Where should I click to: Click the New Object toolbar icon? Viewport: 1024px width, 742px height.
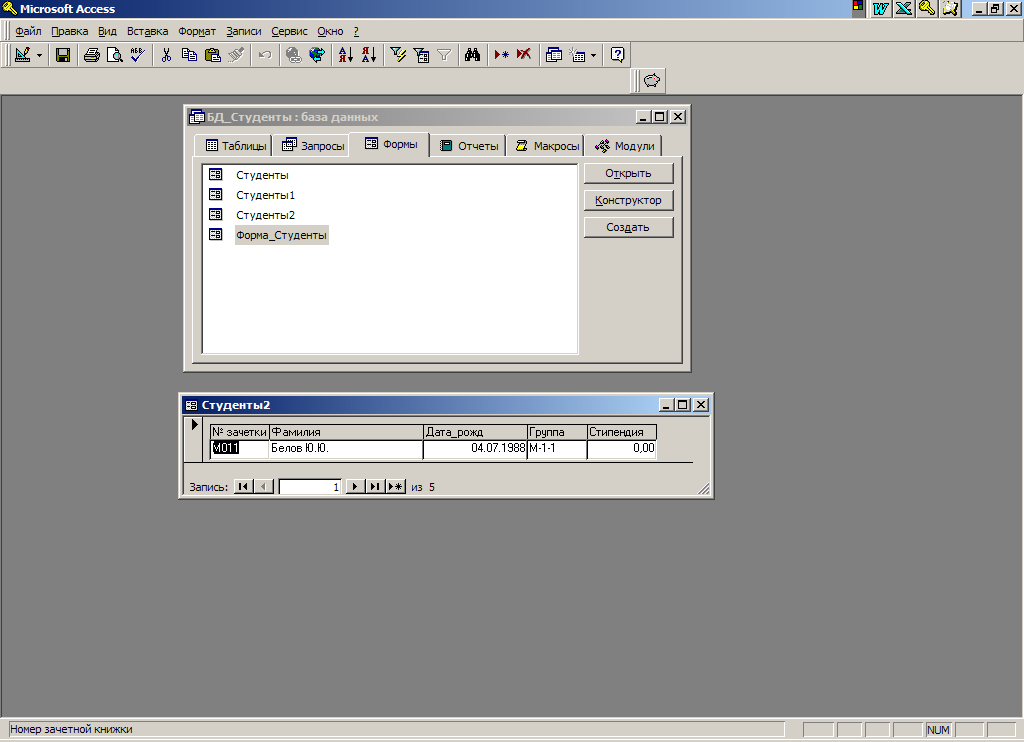577,55
